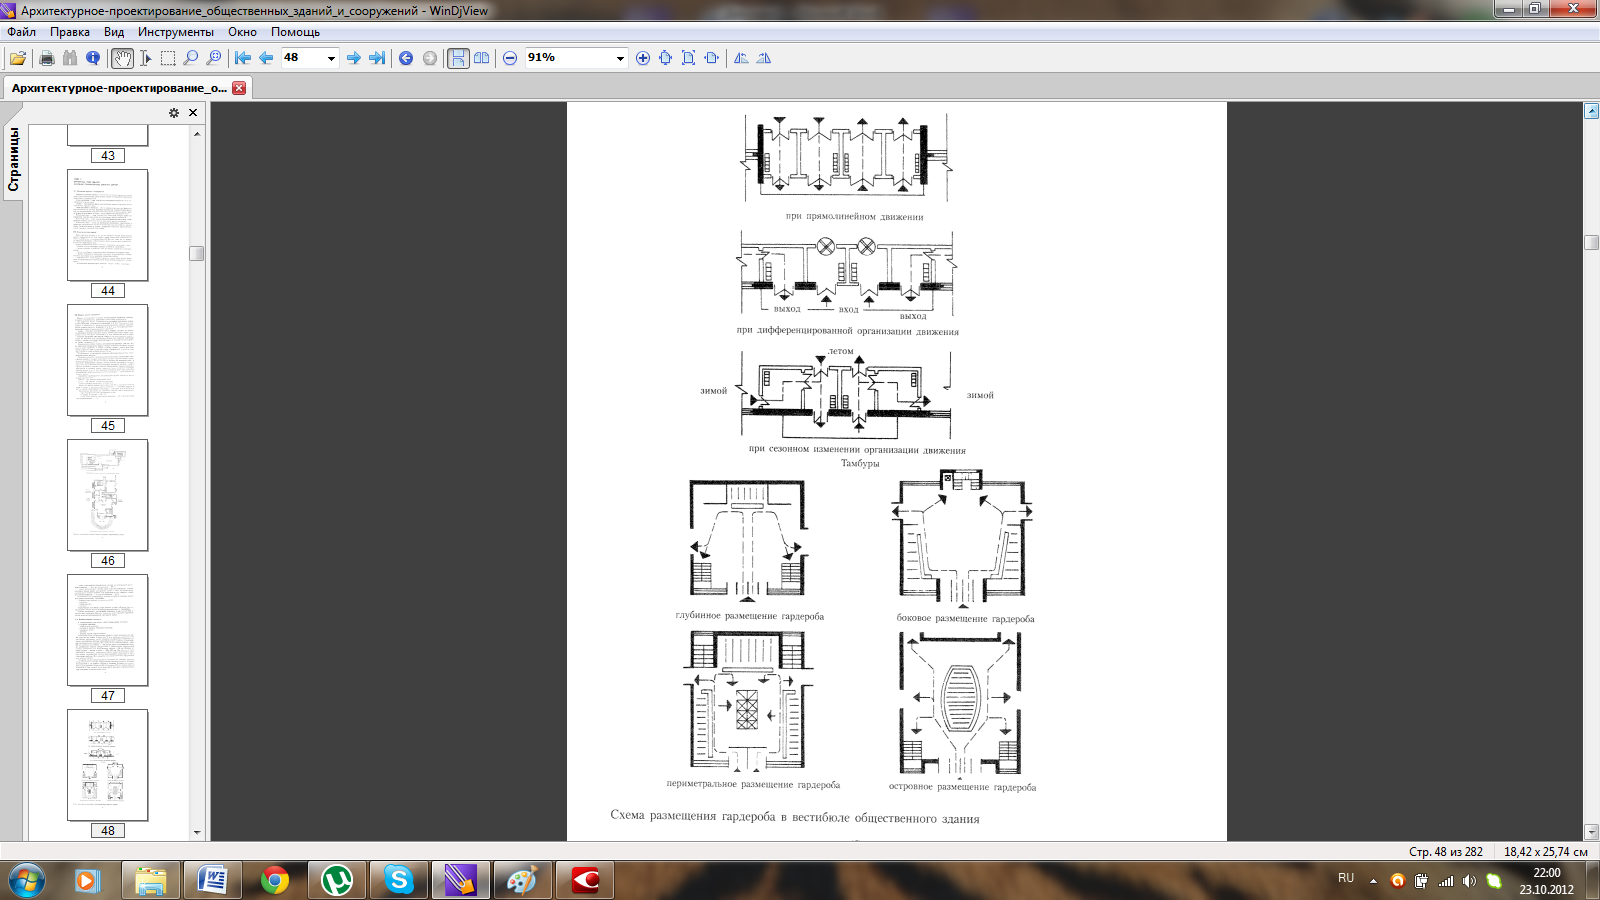
Task: Close the thumbnails side panel
Action: 193,113
